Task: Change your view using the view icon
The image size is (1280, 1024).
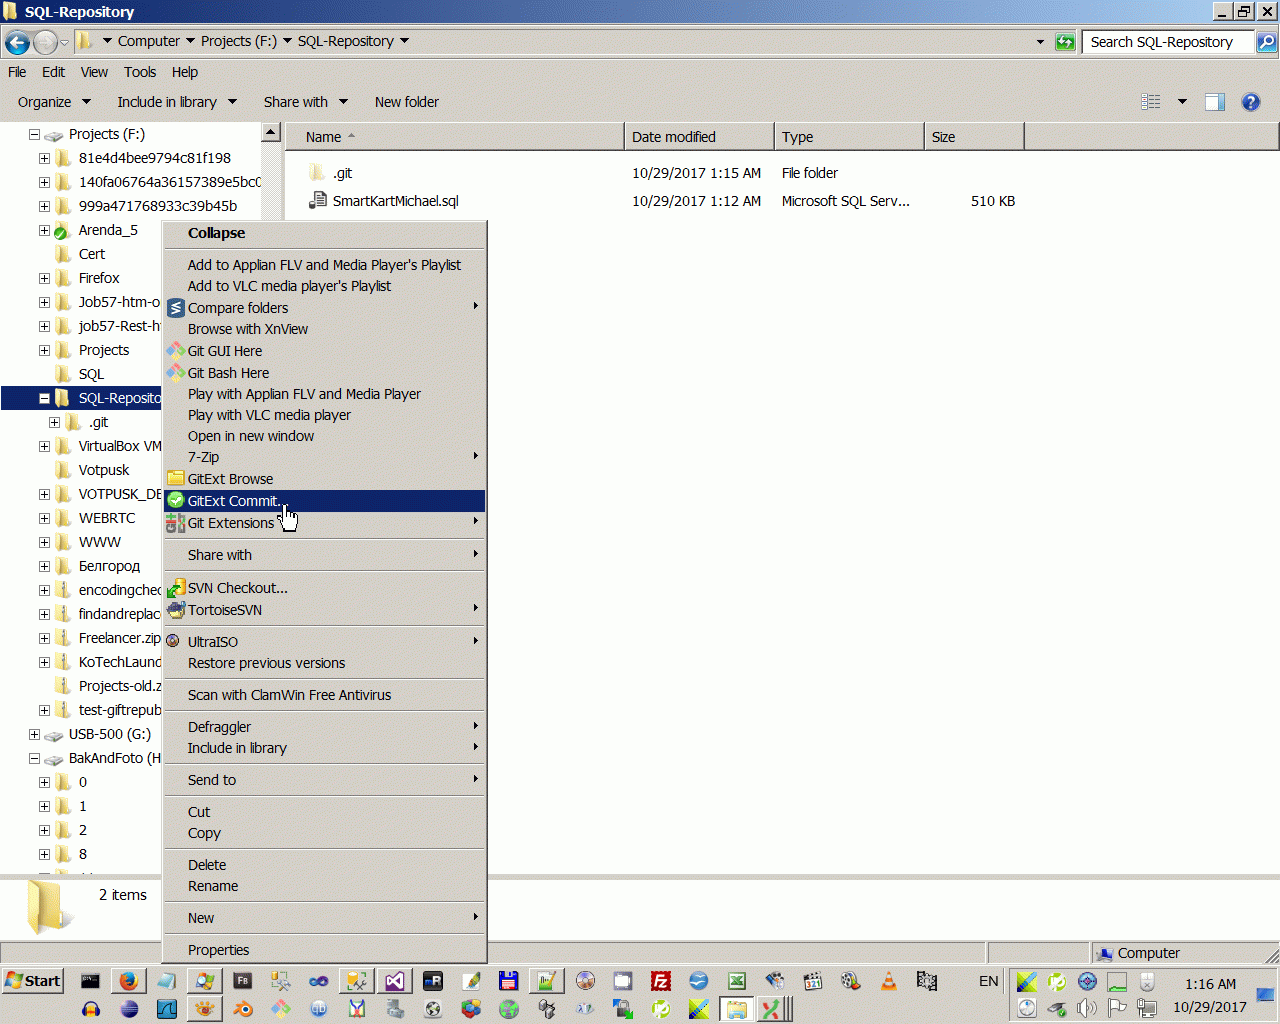Action: tap(1151, 102)
